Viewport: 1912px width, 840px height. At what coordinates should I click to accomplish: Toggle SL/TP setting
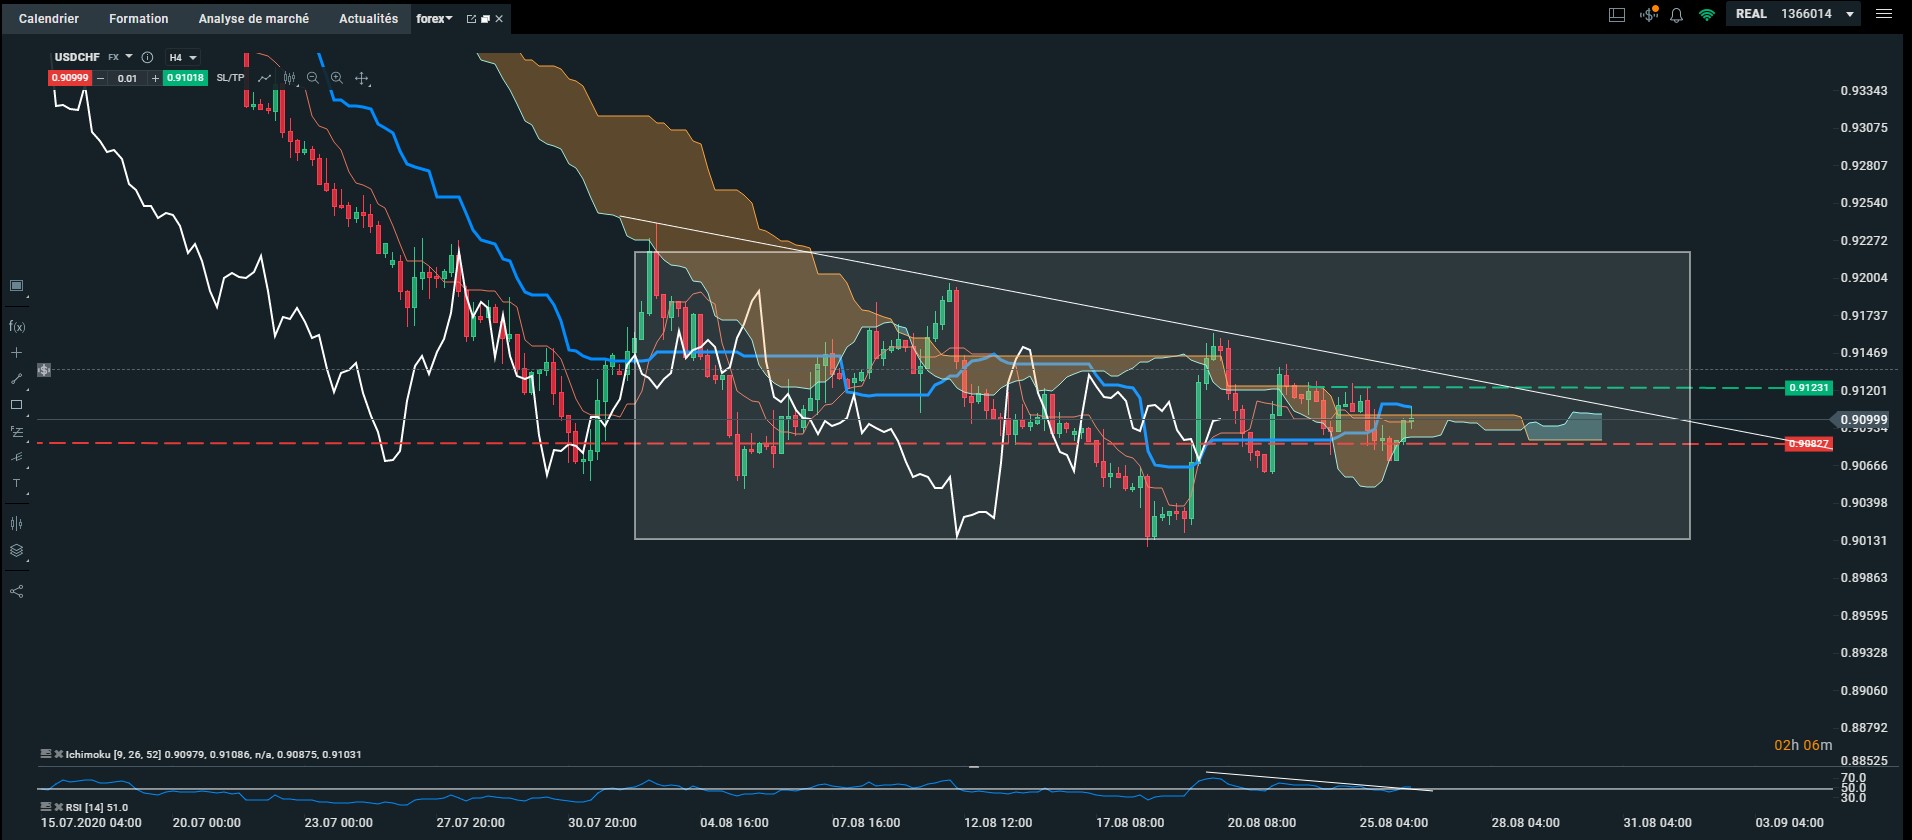230,78
